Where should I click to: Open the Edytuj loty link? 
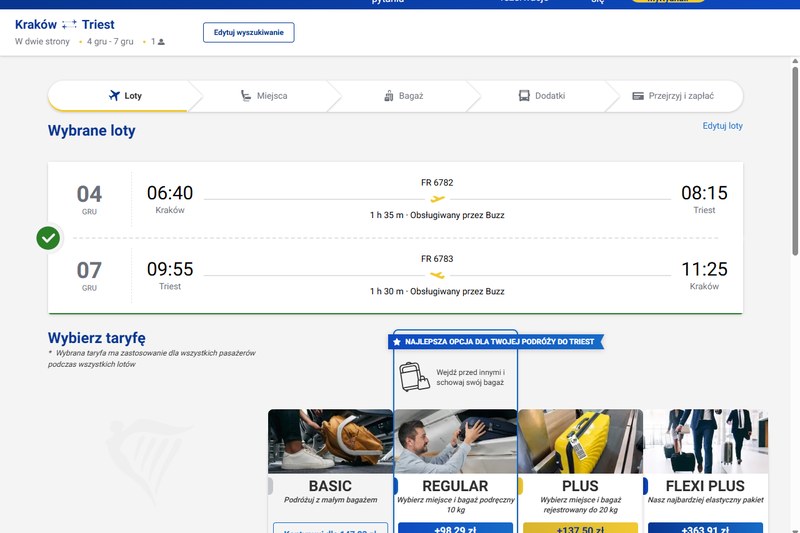(722, 125)
